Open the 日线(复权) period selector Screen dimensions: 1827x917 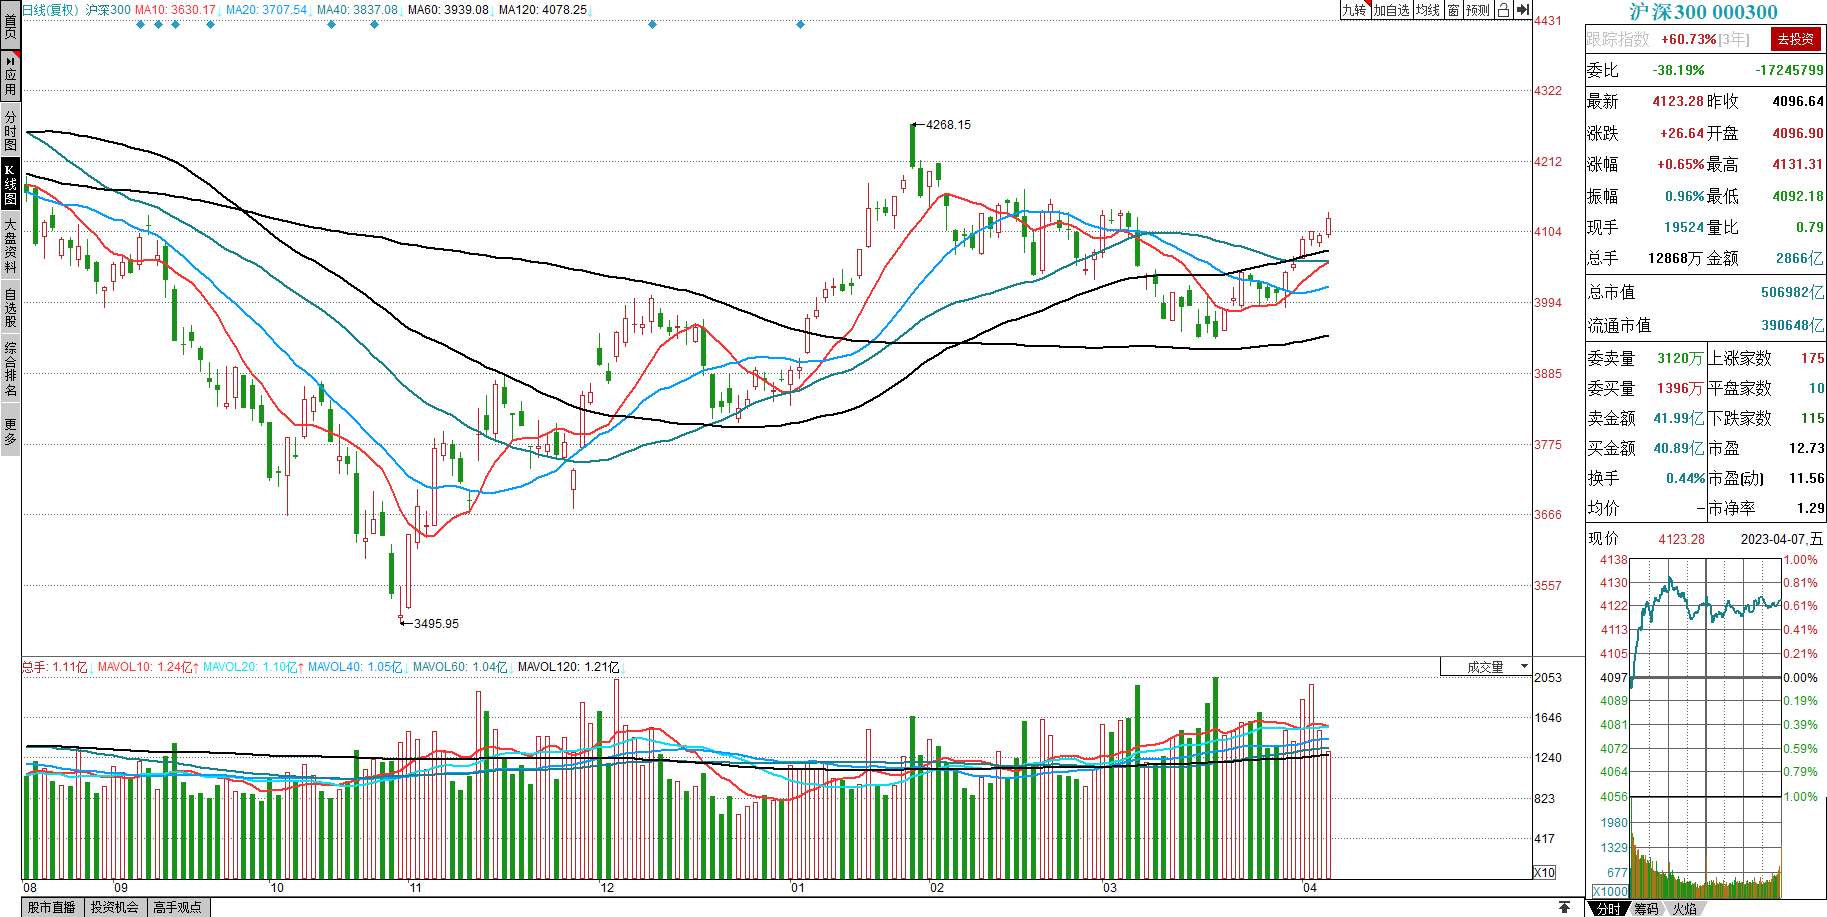tap(50, 10)
